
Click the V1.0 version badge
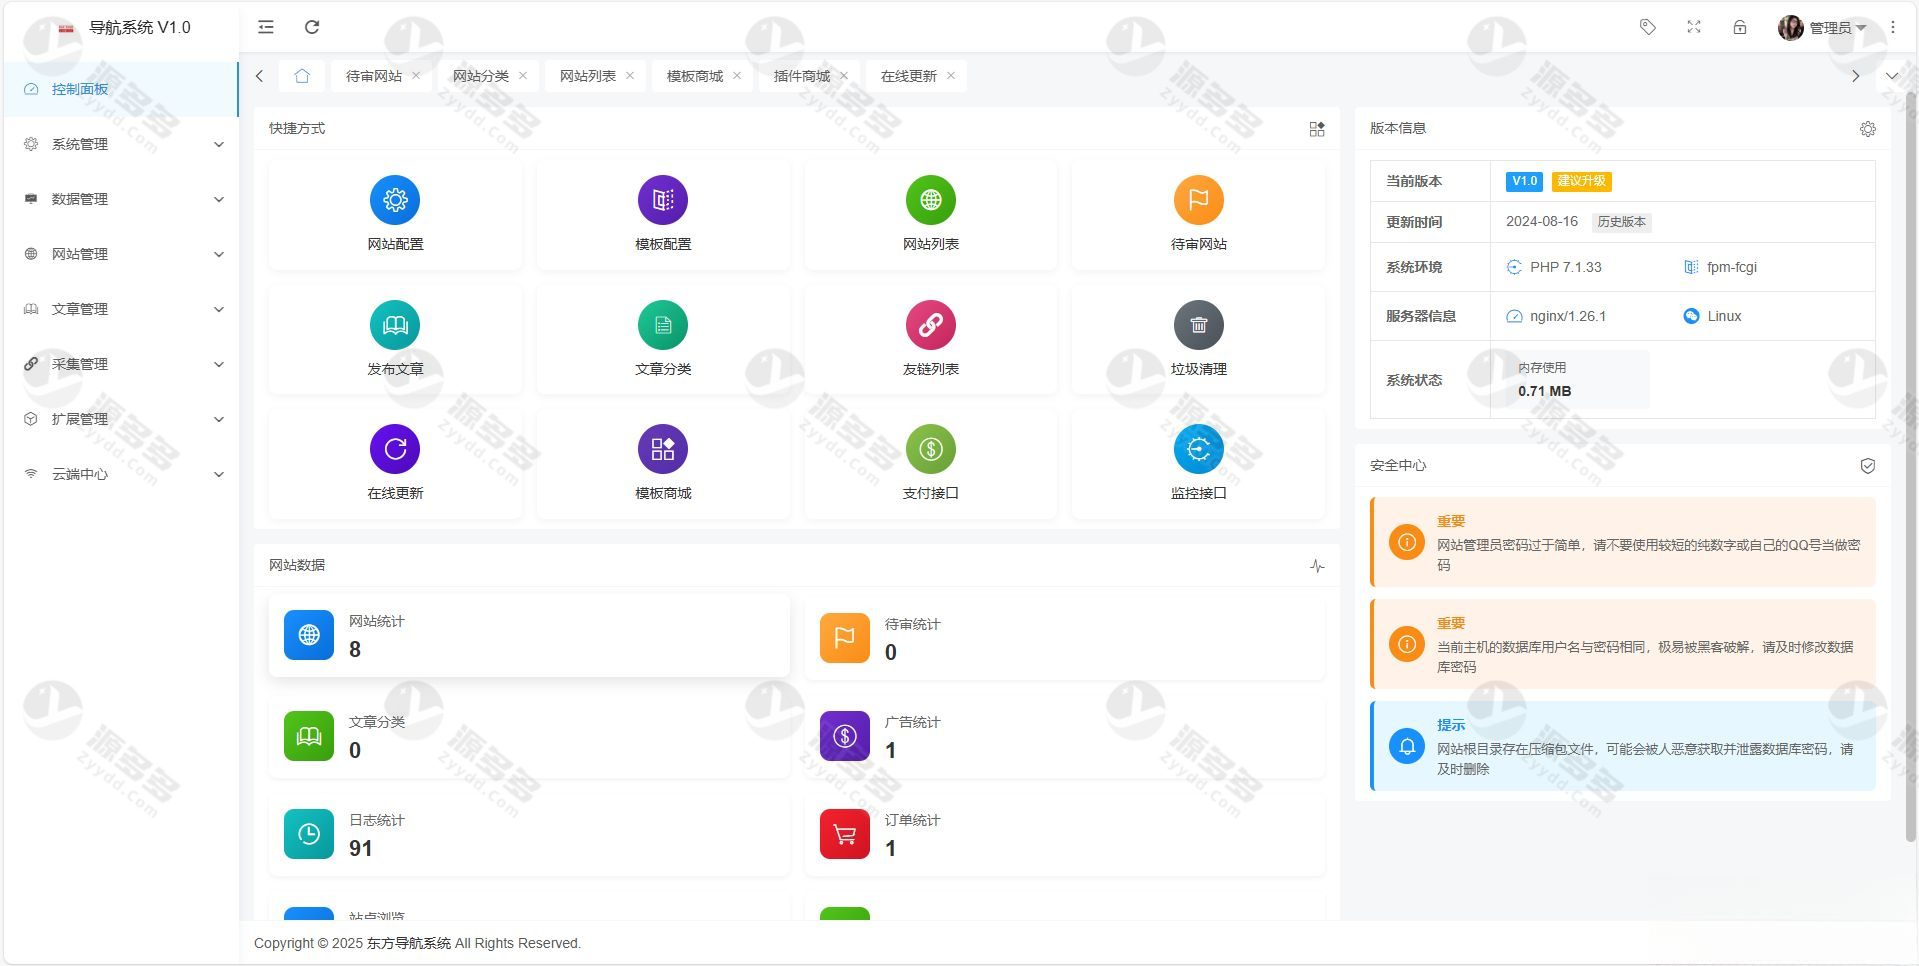coord(1524,181)
